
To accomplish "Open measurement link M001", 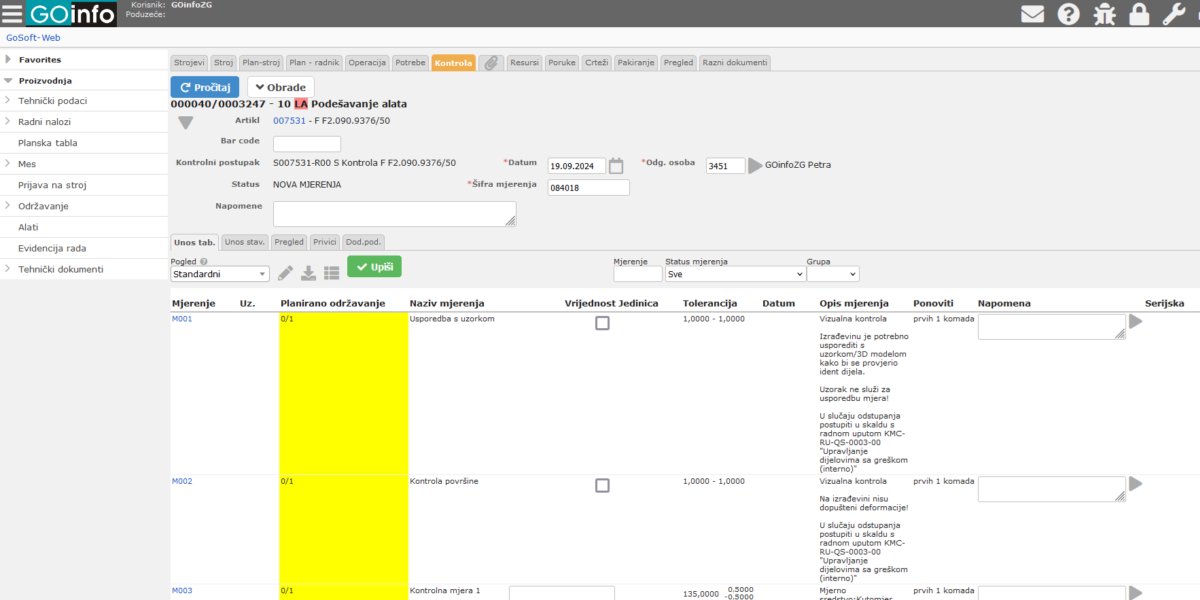I will click(x=182, y=319).
